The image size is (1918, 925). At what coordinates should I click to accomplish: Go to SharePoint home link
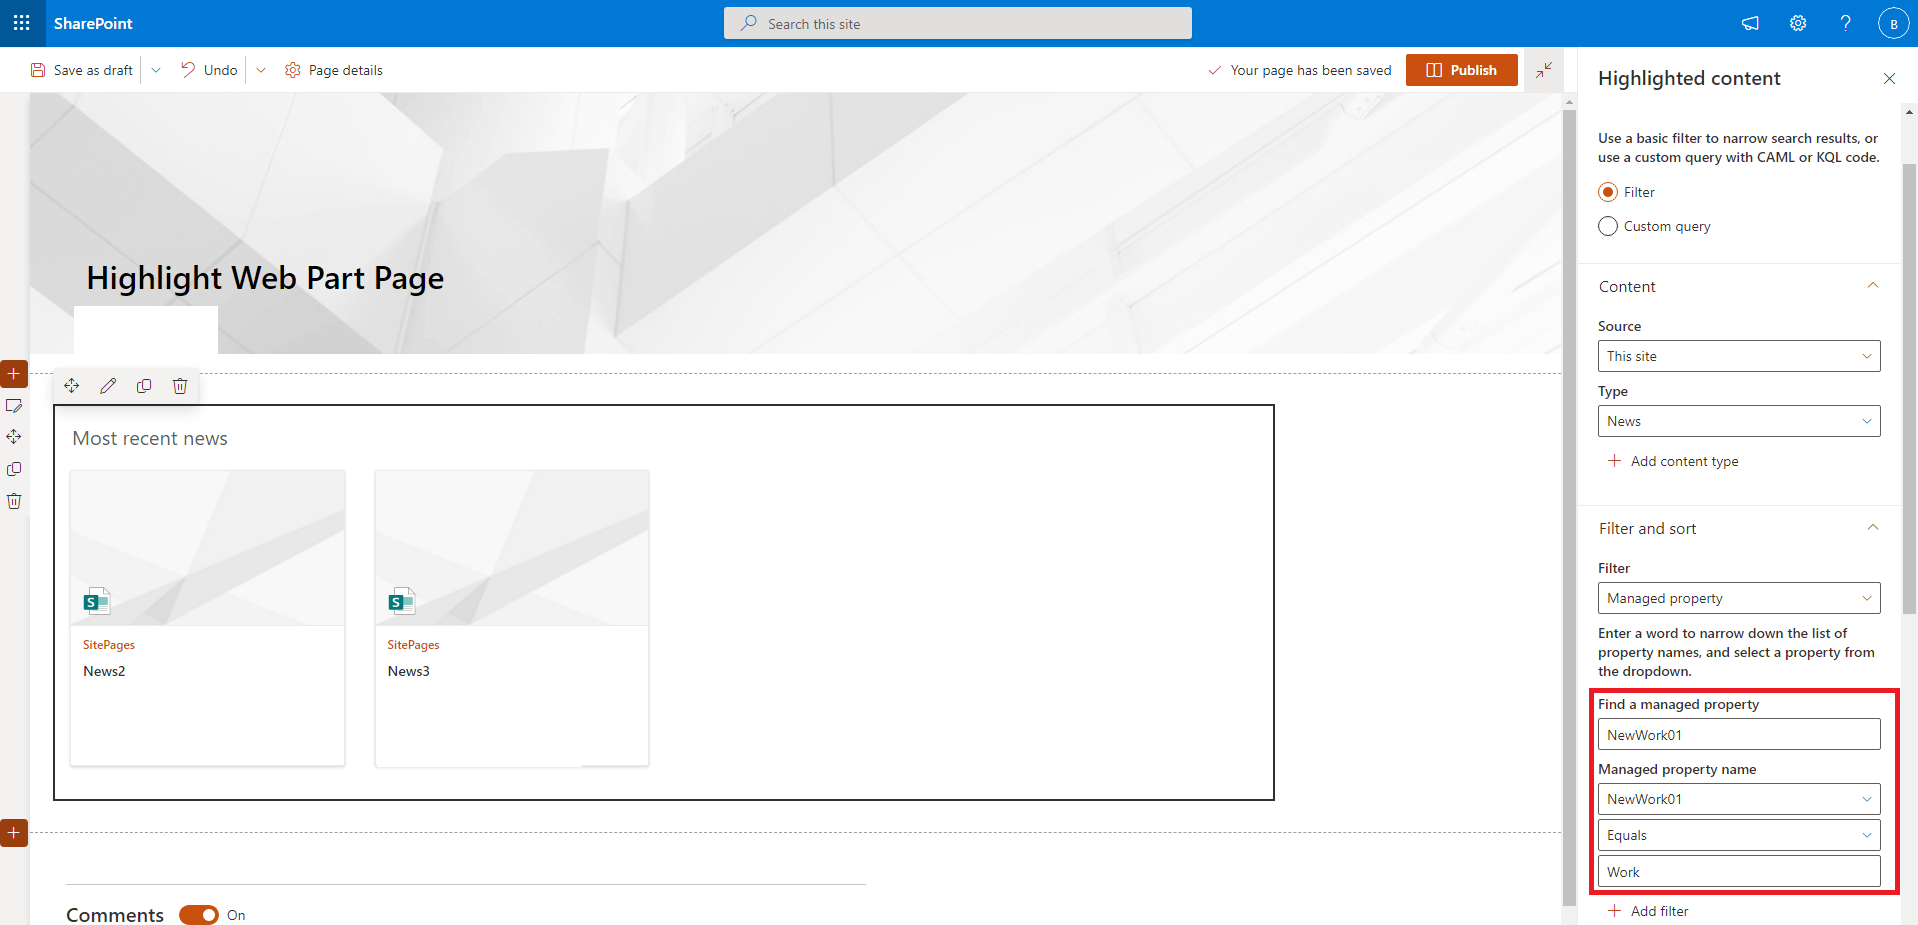click(x=93, y=23)
